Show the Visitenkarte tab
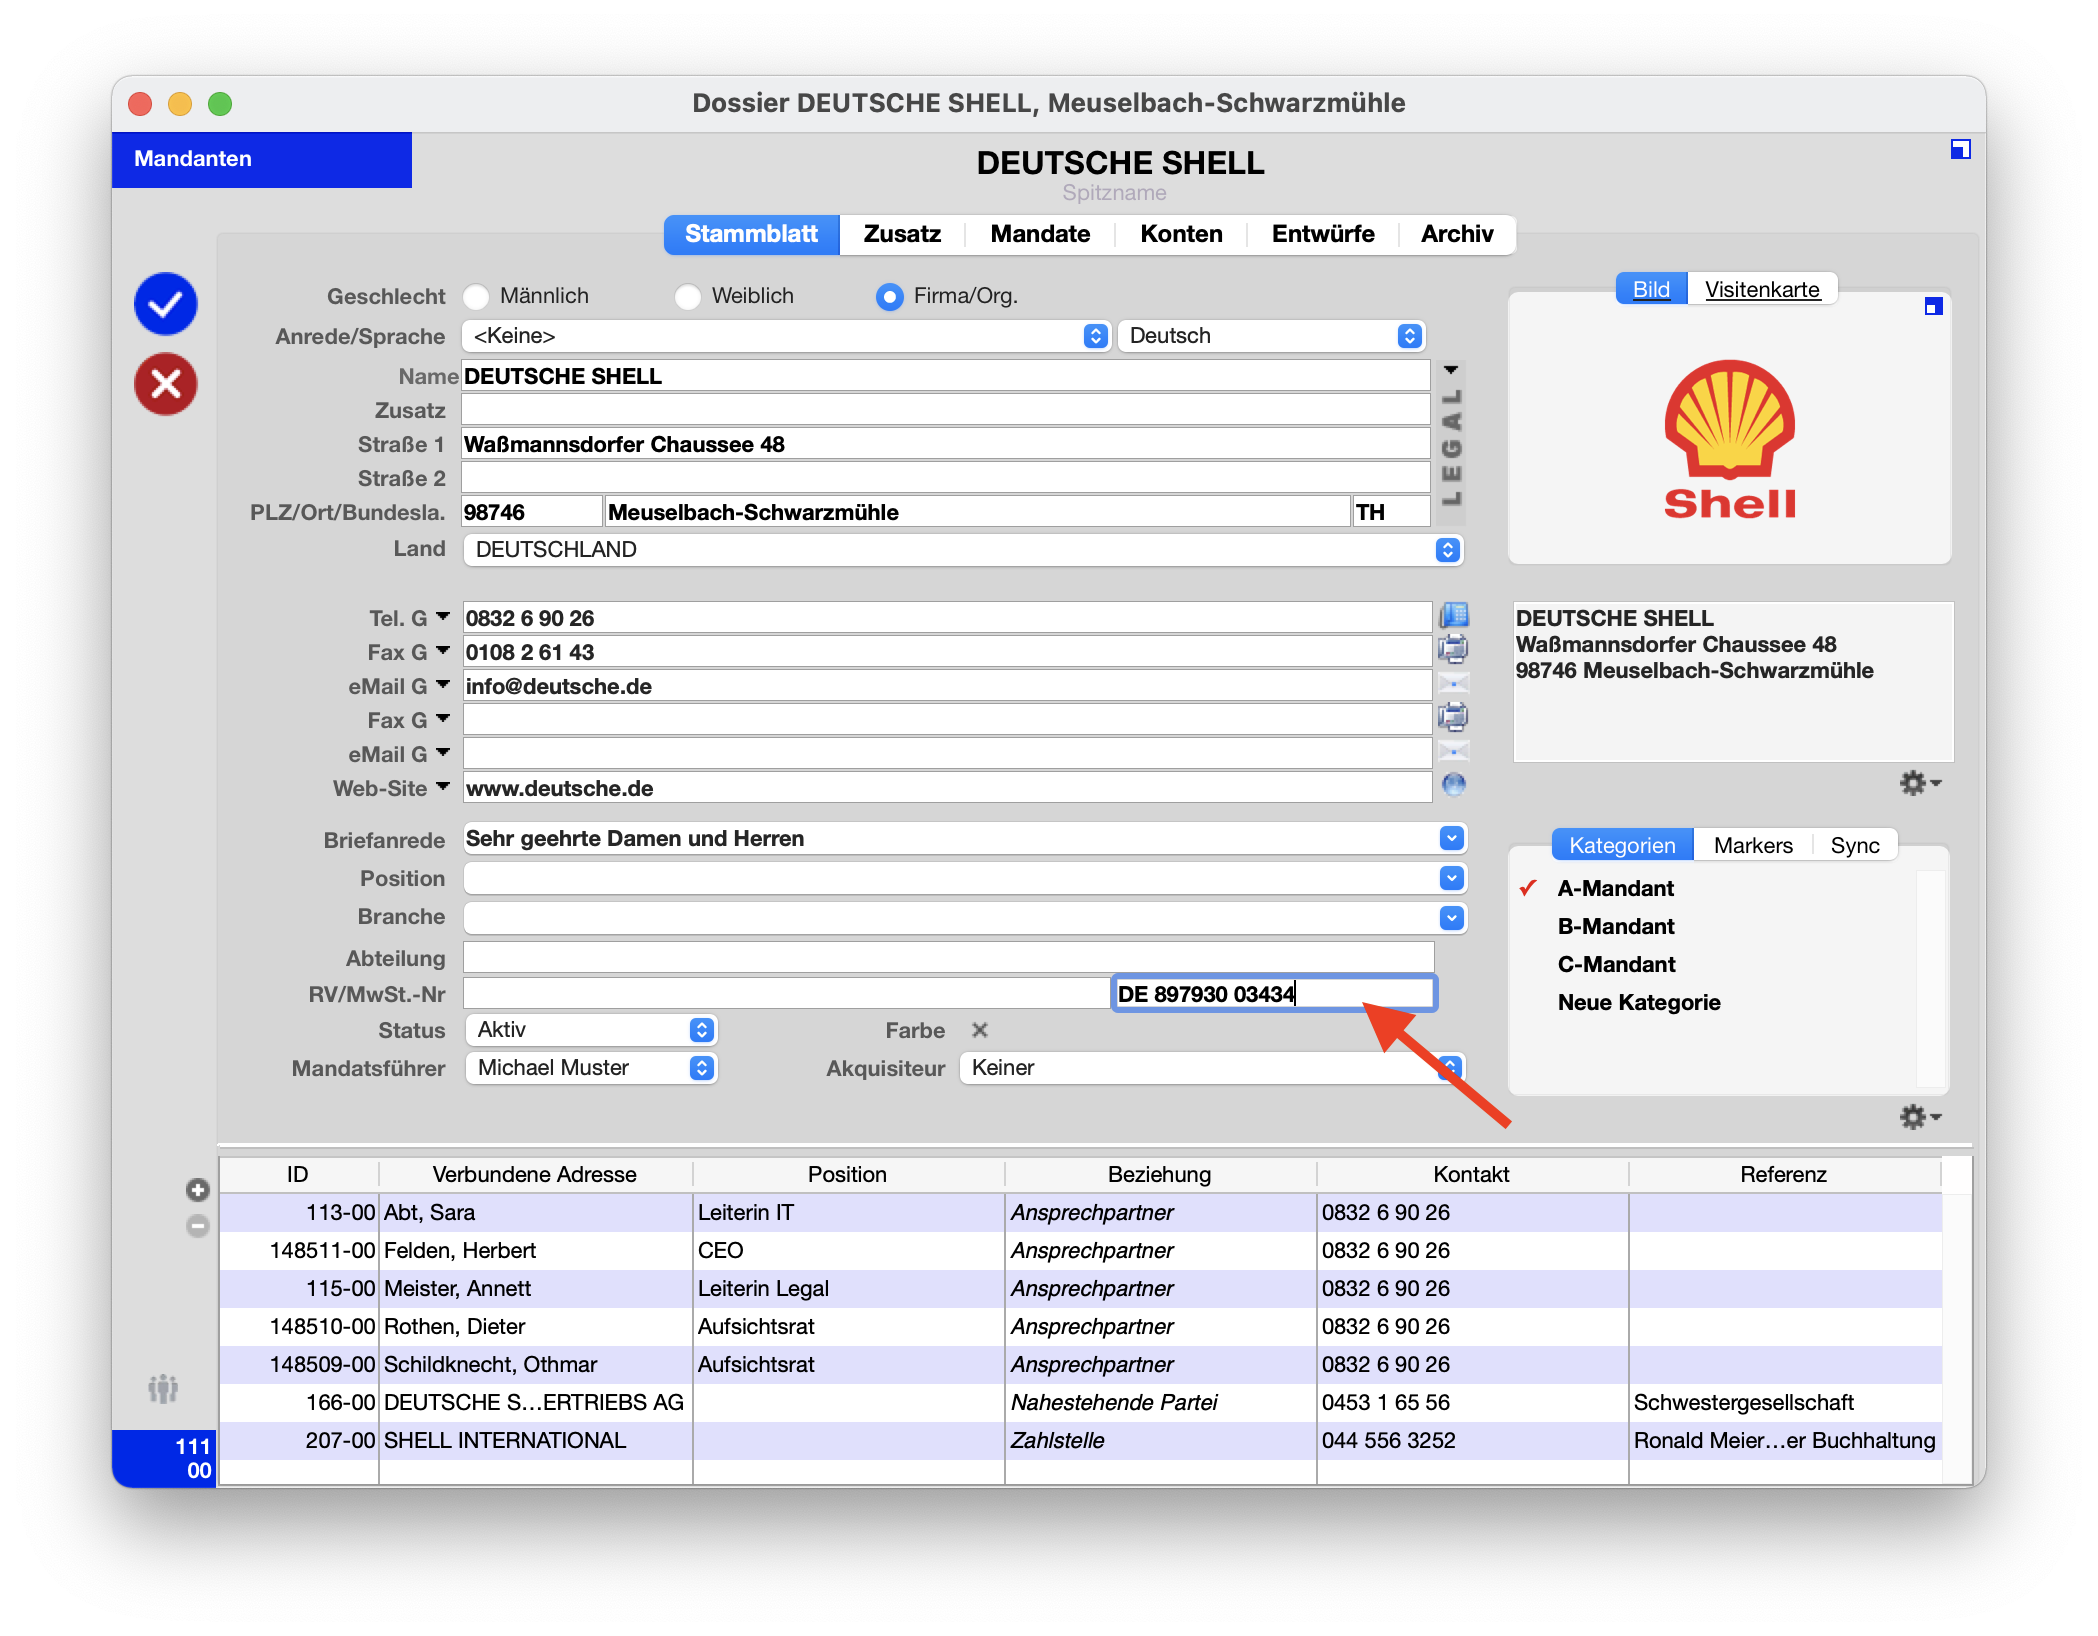 click(x=1762, y=289)
